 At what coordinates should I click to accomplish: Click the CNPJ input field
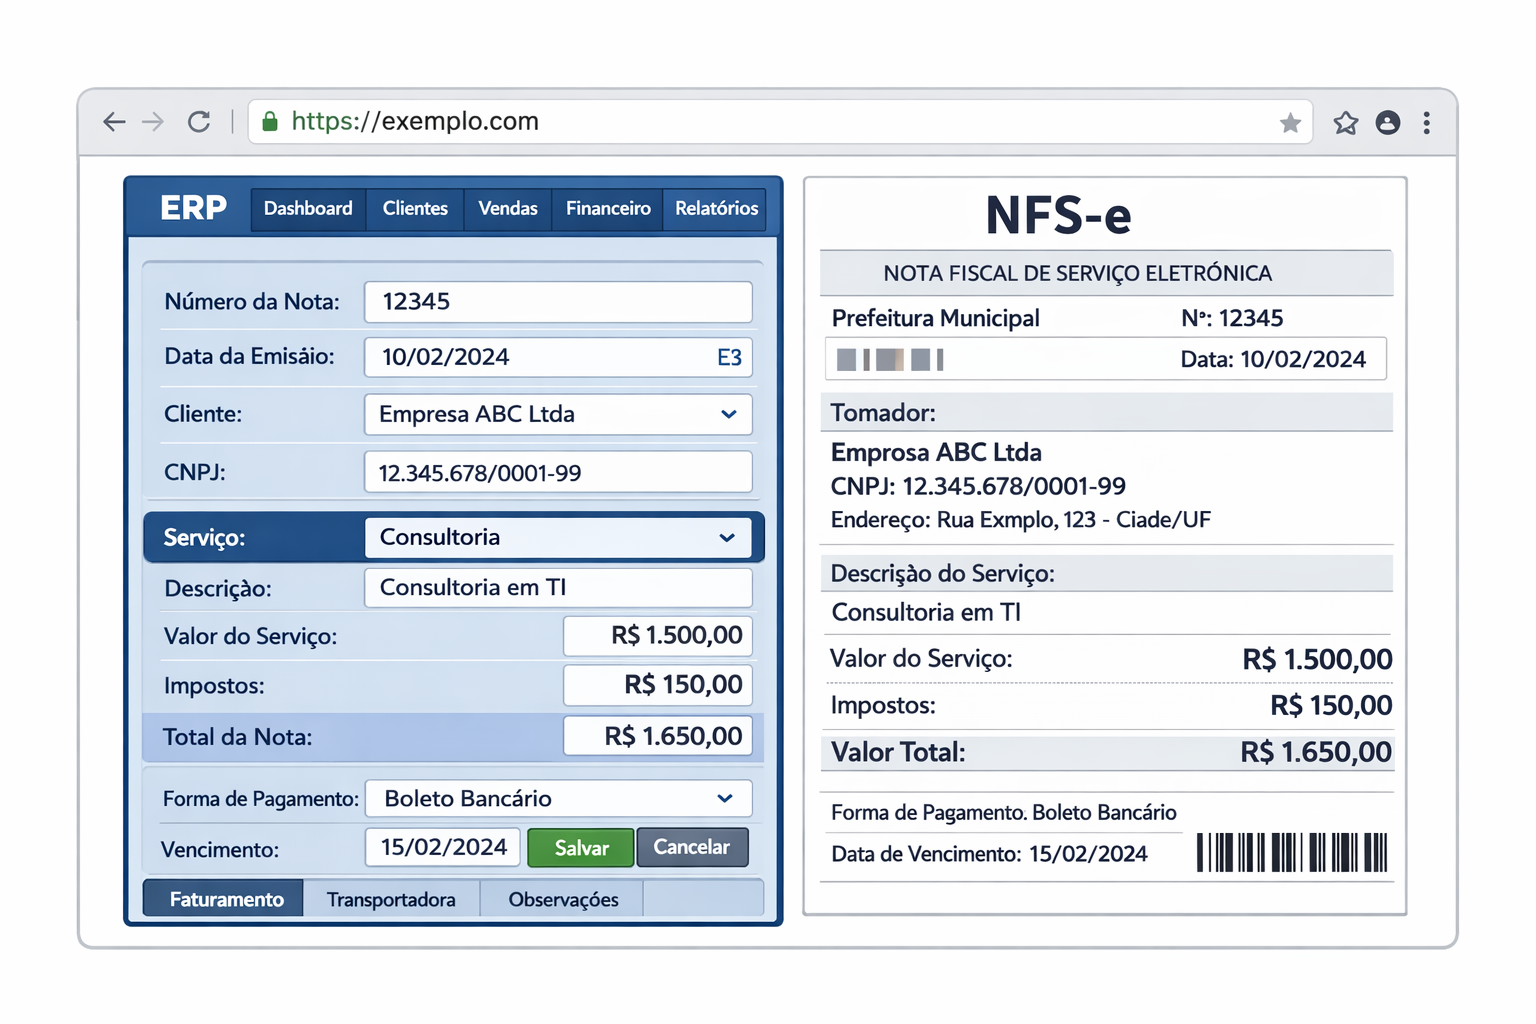coord(558,473)
